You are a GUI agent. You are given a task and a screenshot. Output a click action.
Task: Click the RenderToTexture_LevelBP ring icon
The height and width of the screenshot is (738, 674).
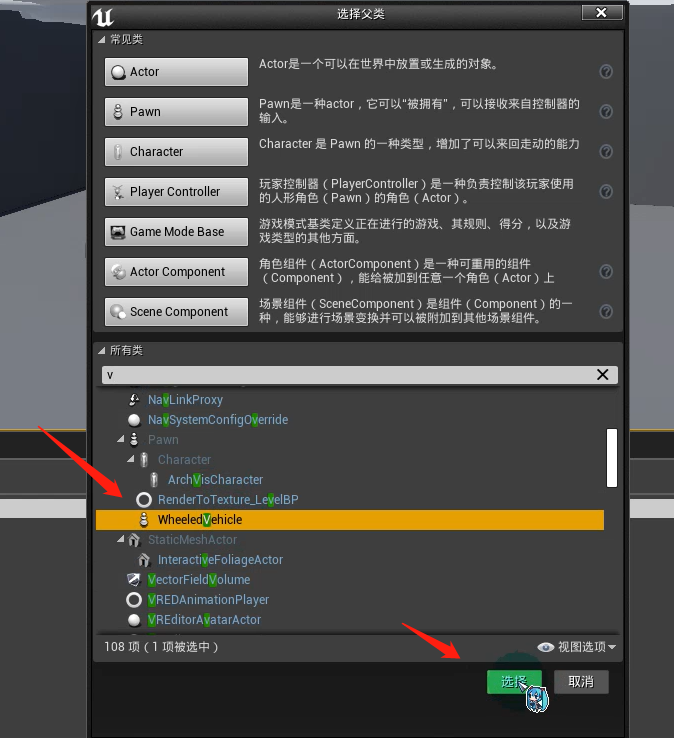tap(144, 499)
